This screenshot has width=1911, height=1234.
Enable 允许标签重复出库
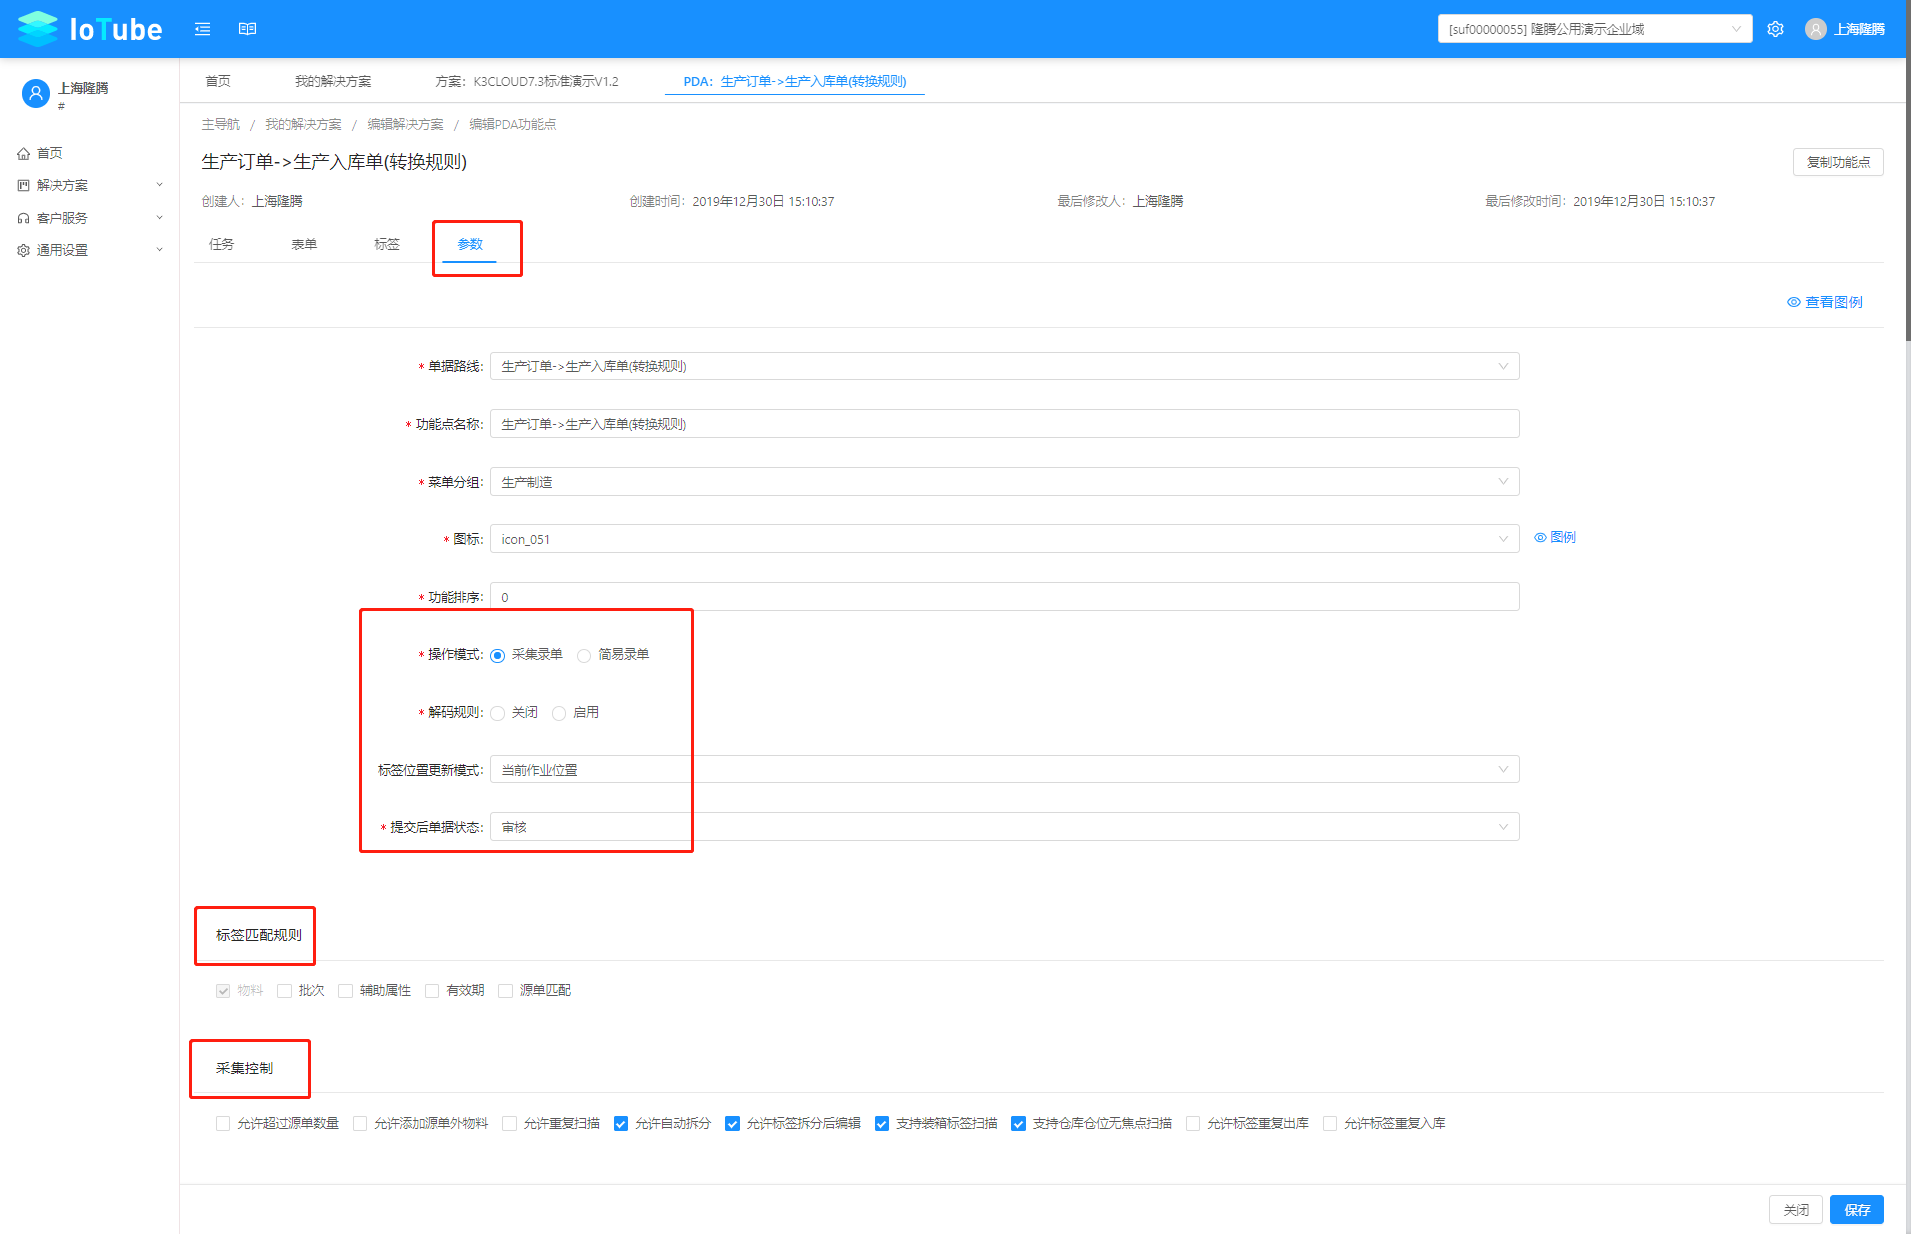[x=1193, y=1124]
